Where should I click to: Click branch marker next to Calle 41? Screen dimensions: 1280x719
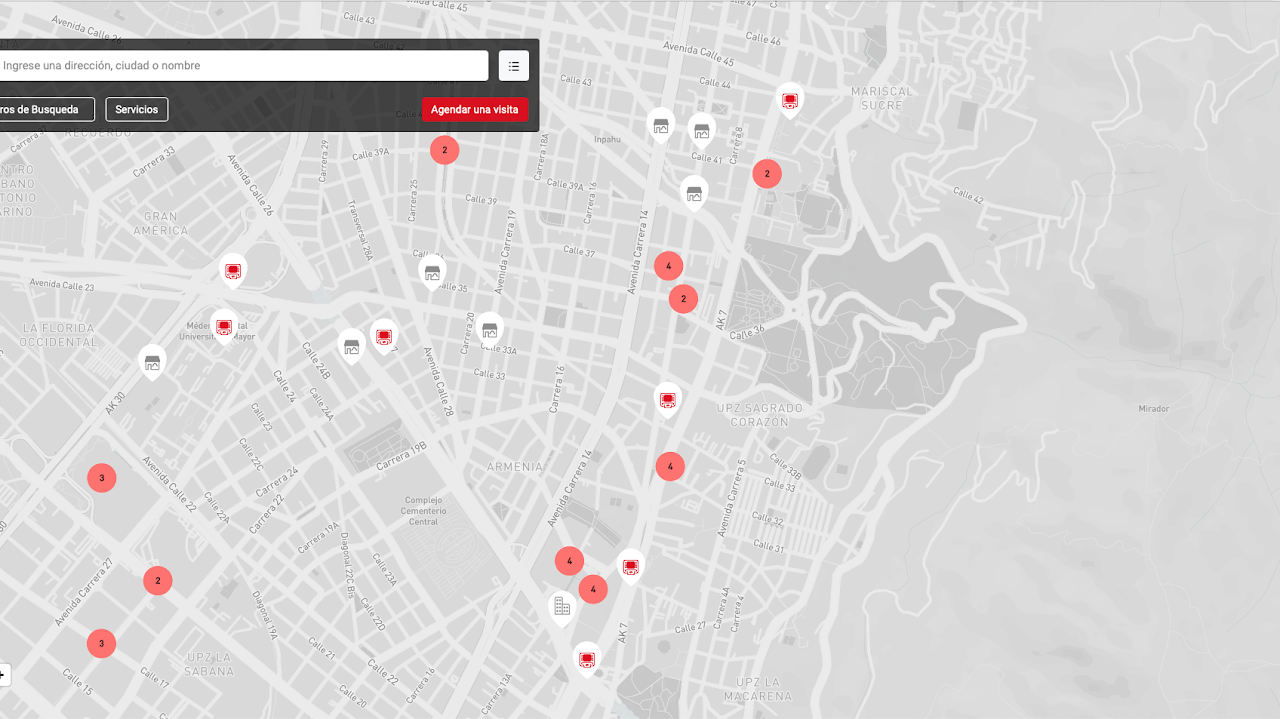pos(701,130)
